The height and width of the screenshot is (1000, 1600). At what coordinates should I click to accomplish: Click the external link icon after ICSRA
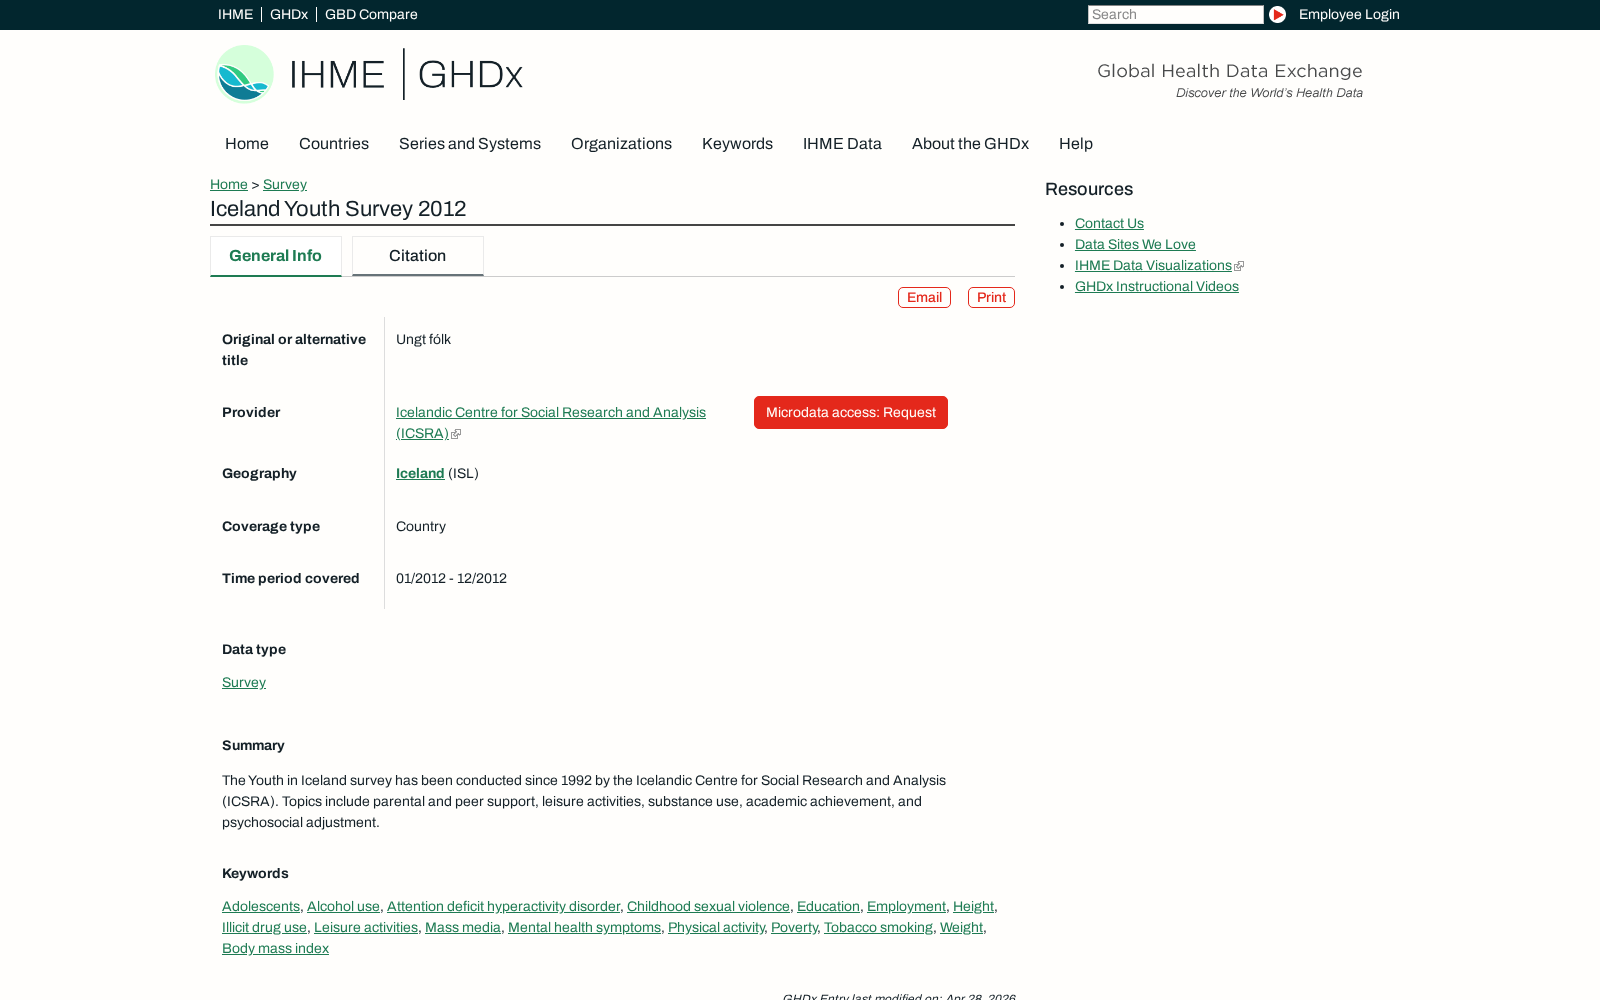coord(456,434)
